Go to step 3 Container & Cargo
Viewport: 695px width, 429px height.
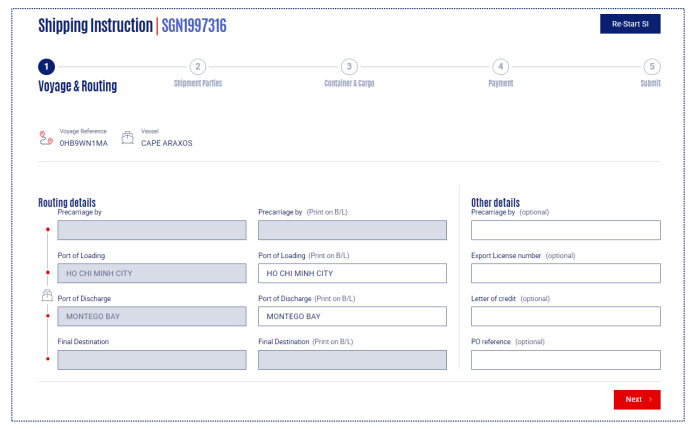click(x=349, y=67)
